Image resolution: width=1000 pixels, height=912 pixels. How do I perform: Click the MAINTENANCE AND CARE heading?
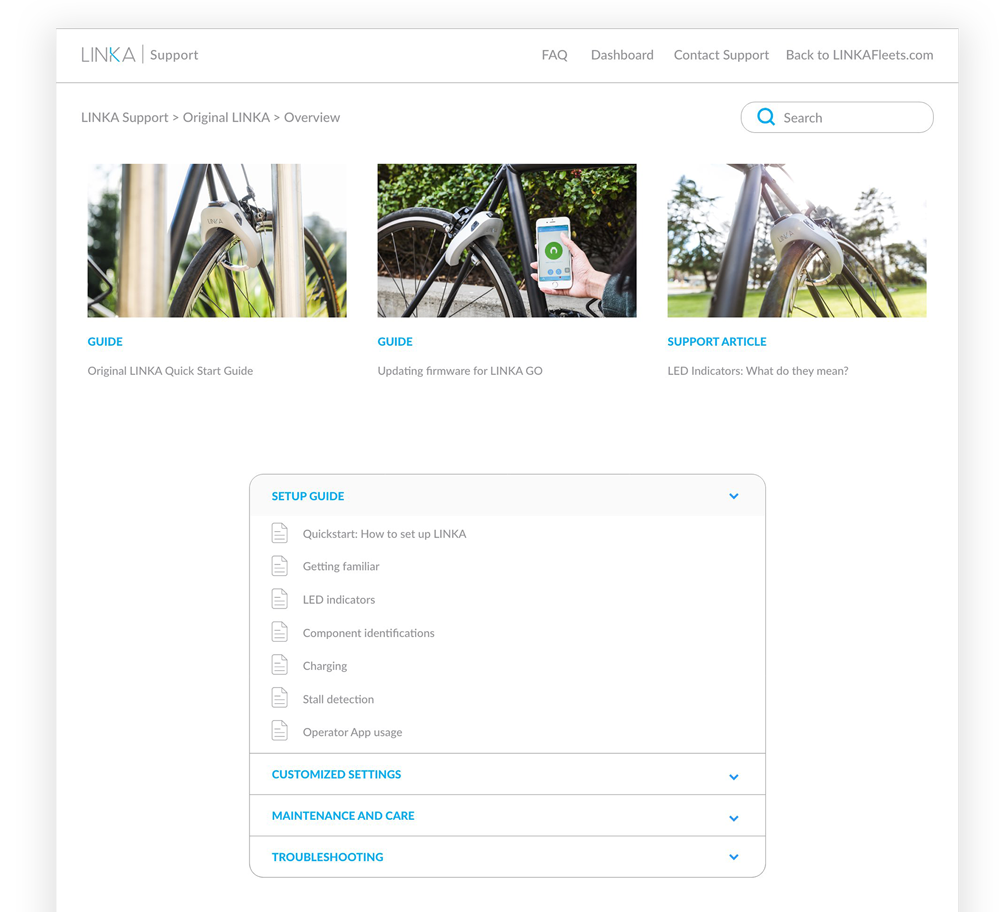tap(343, 816)
